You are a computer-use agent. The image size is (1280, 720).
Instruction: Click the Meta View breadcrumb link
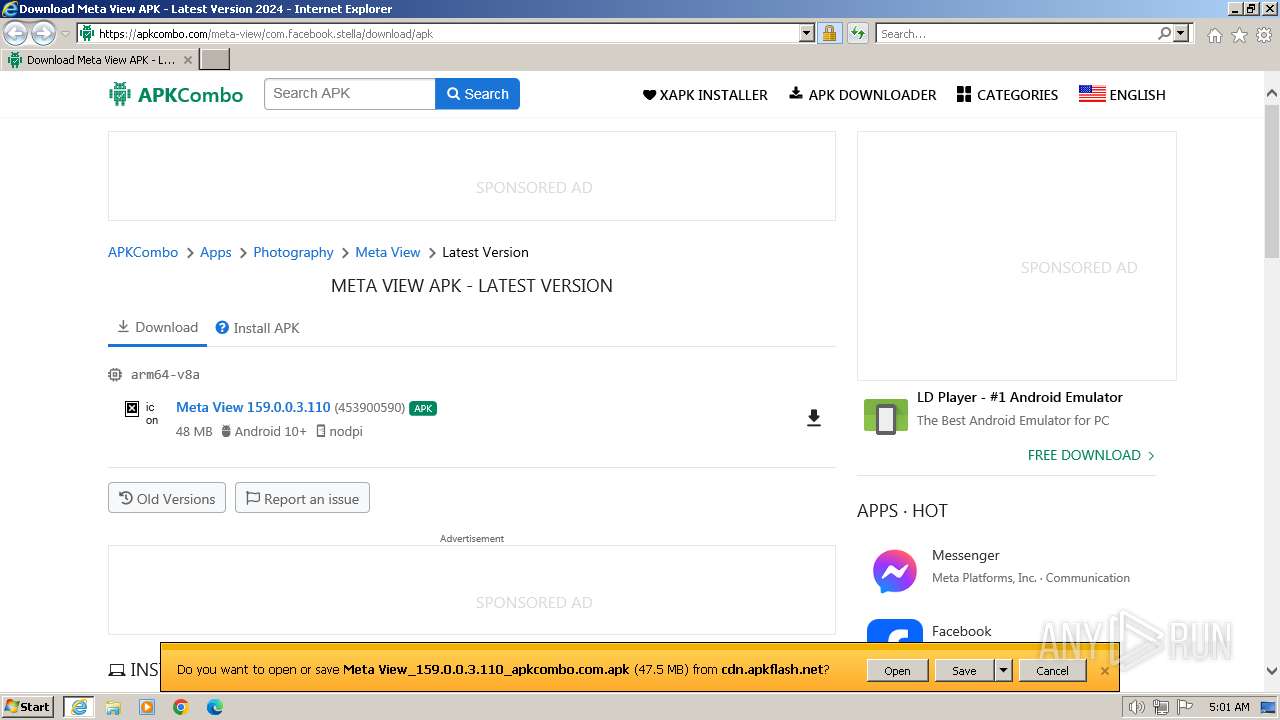(x=388, y=252)
